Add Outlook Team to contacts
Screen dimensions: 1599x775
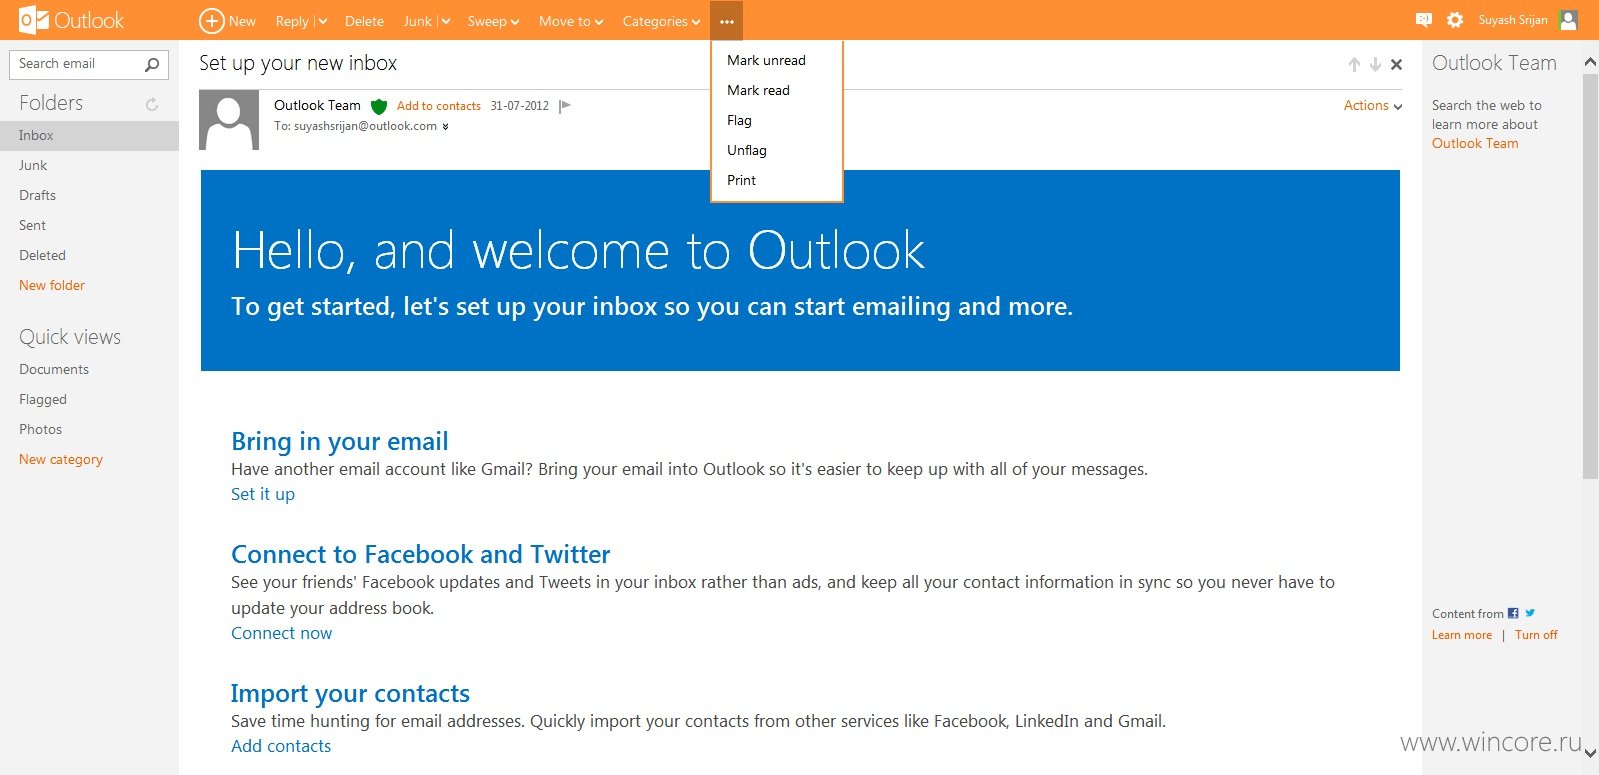click(x=438, y=106)
